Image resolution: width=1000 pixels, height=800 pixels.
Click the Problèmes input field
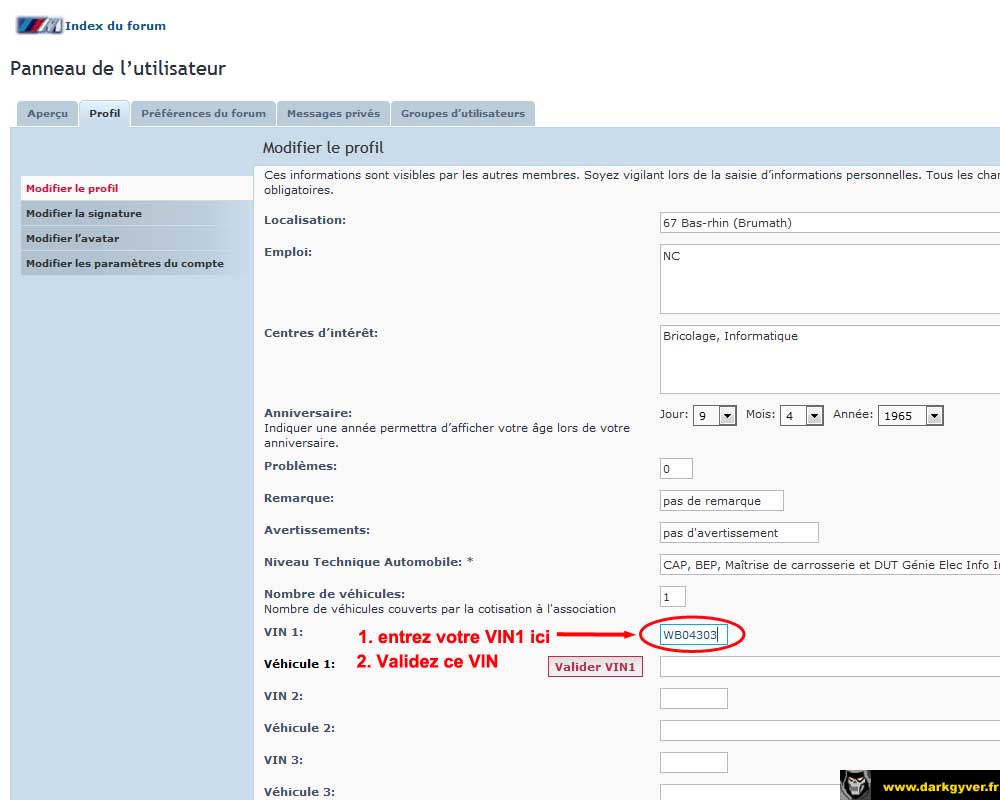pos(676,468)
